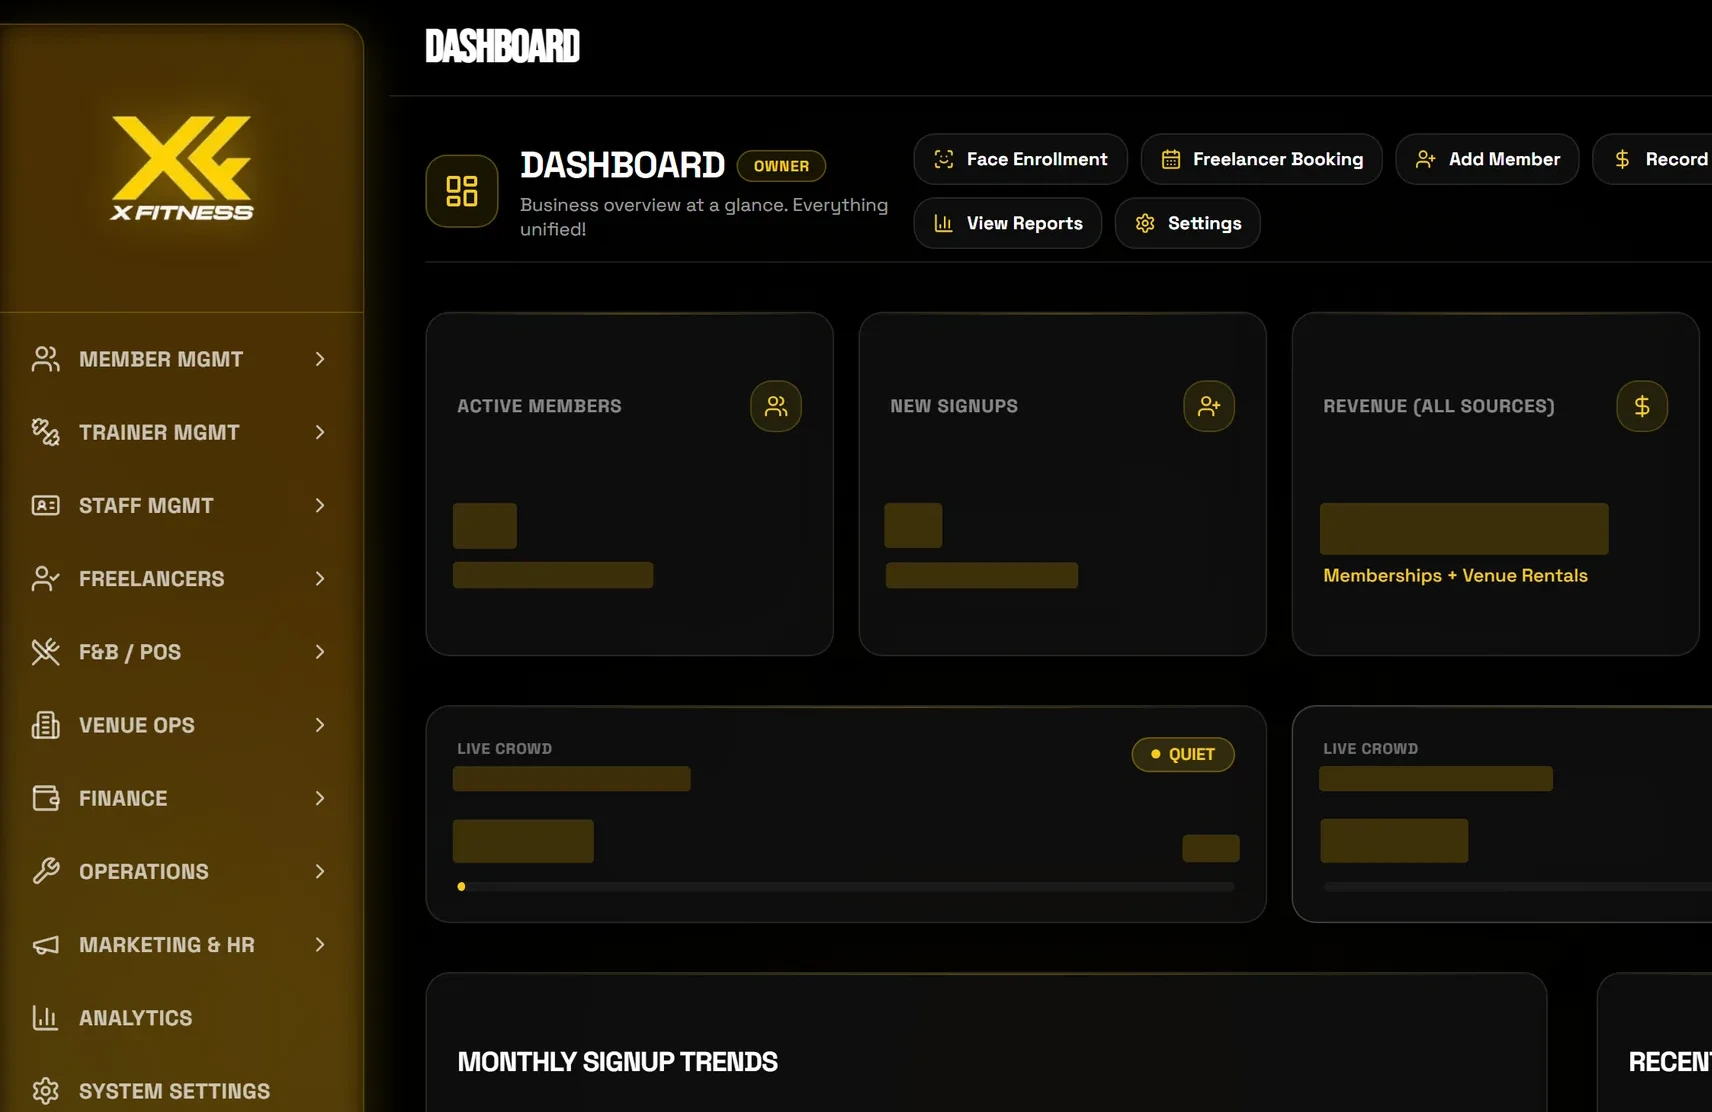The width and height of the screenshot is (1712, 1112).
Task: Open the Marketing & HR menu item
Action: point(181,945)
